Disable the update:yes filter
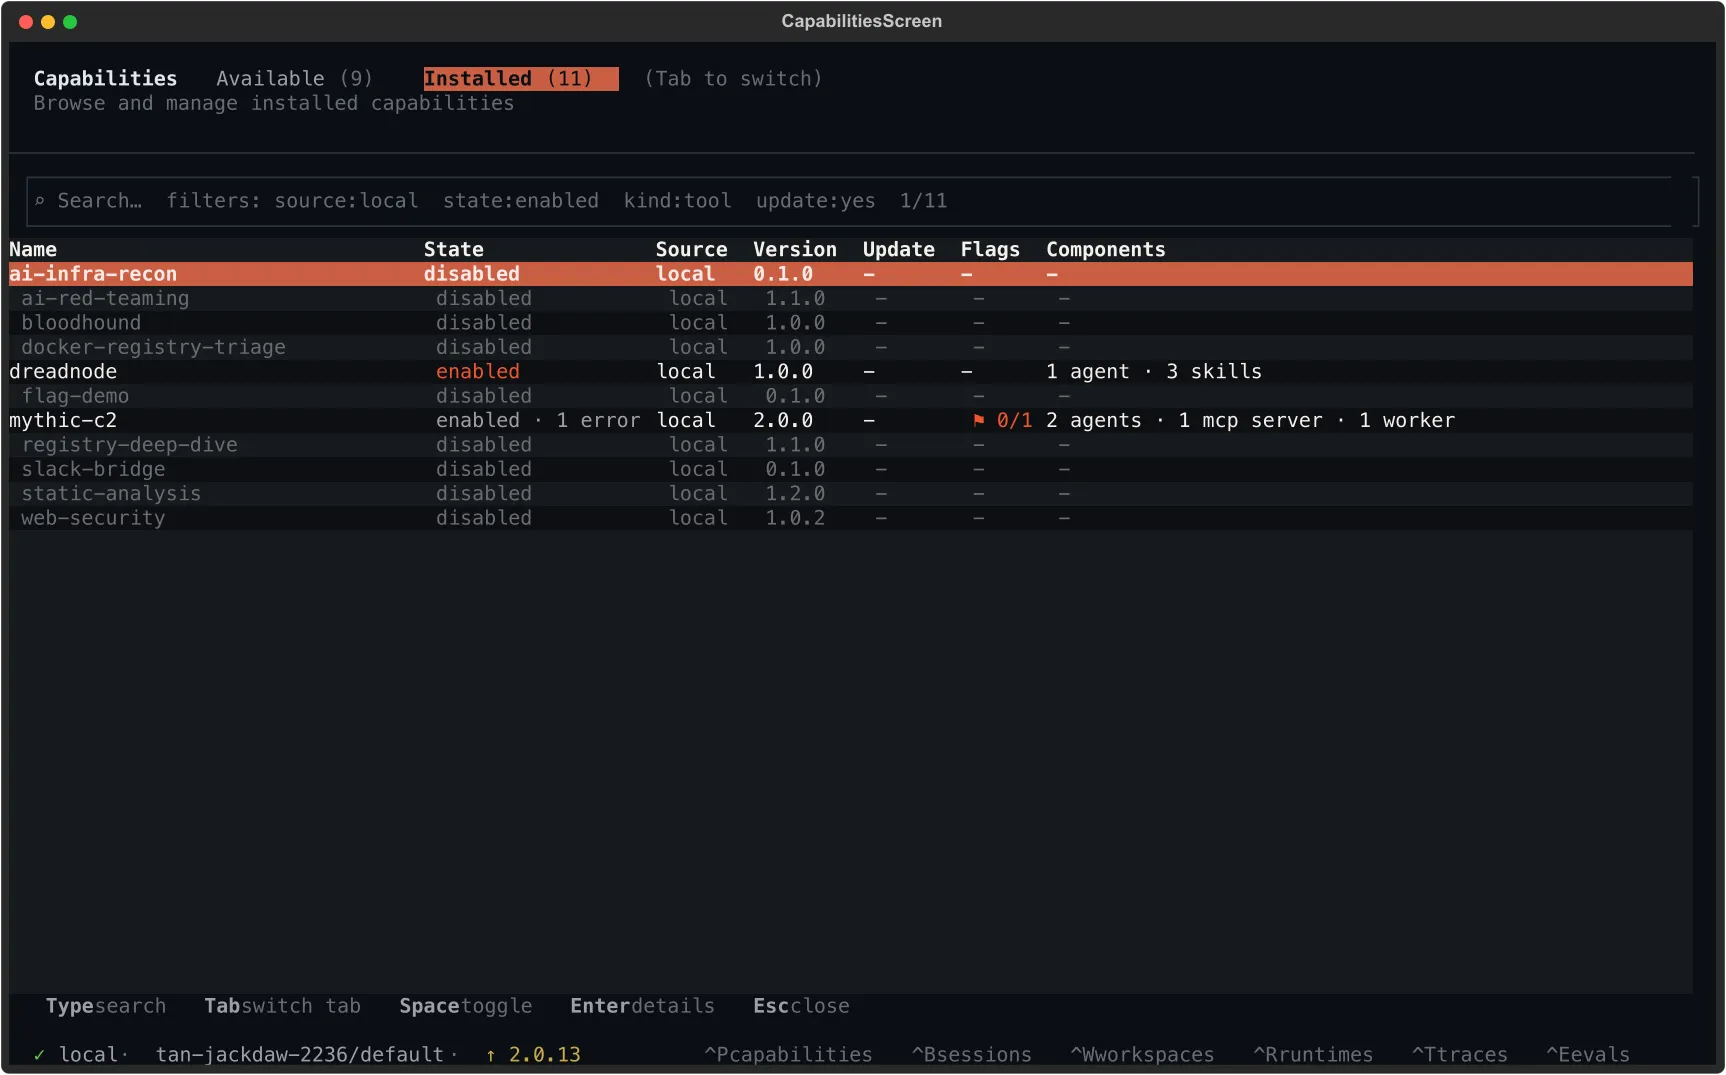Screen dimensions: 1726x1075 (x=815, y=201)
